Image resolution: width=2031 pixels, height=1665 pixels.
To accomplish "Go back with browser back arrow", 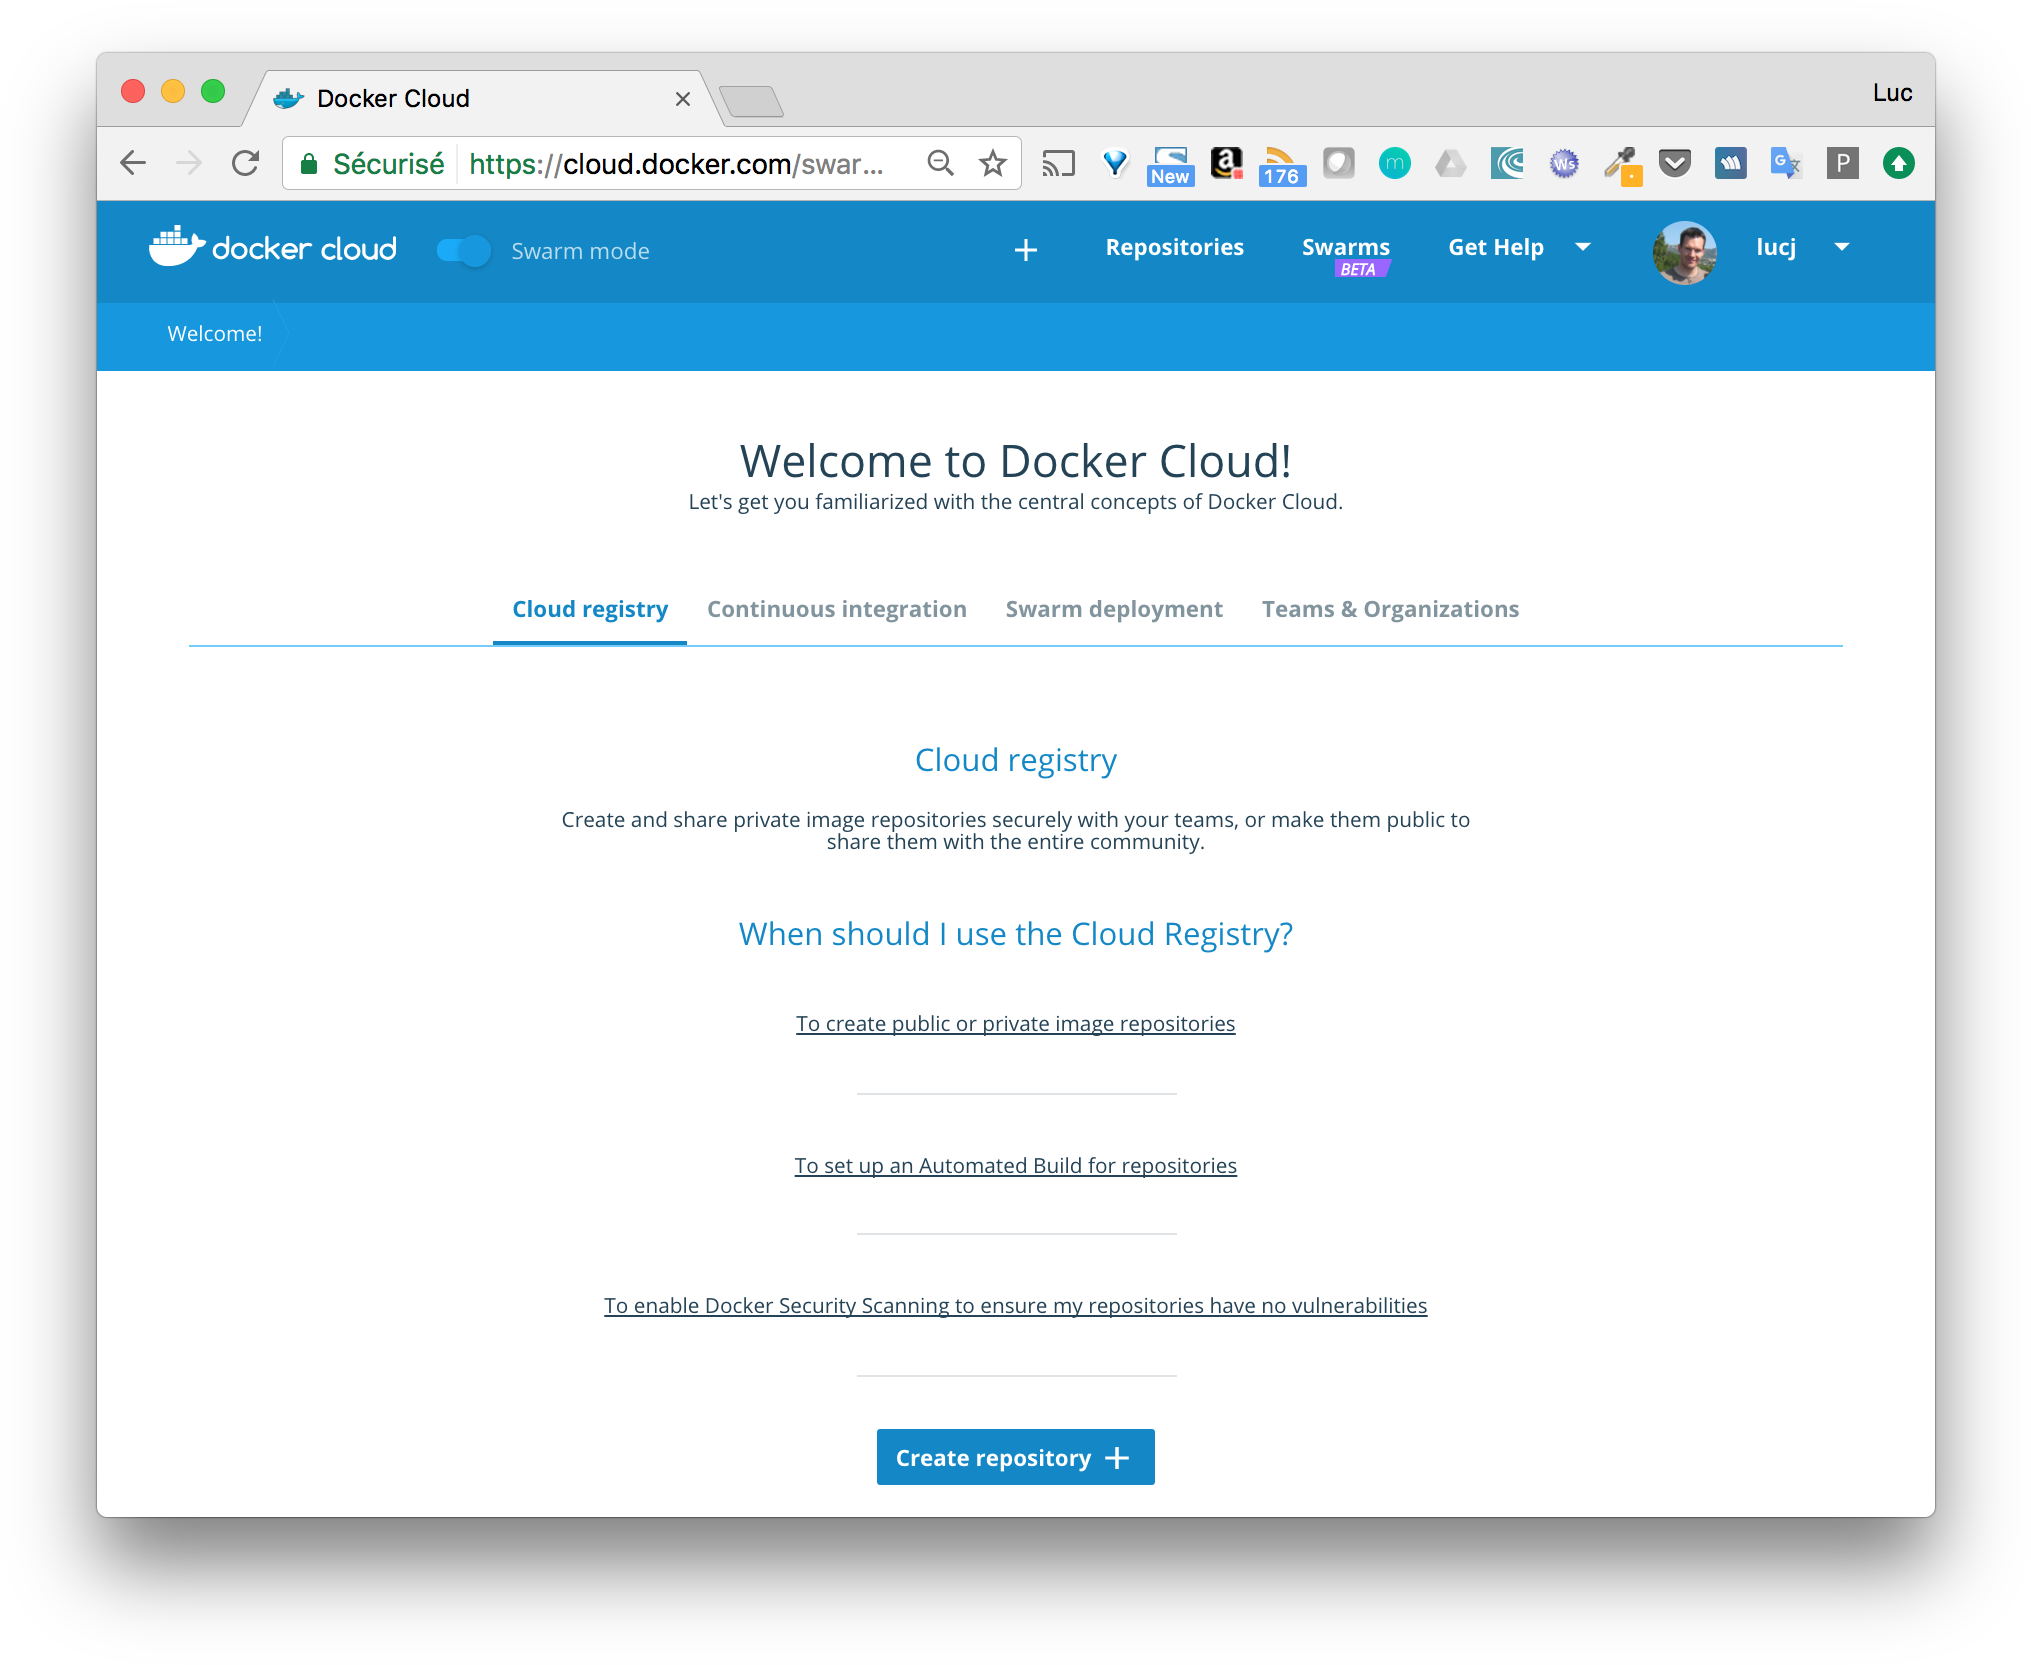I will coord(133,163).
